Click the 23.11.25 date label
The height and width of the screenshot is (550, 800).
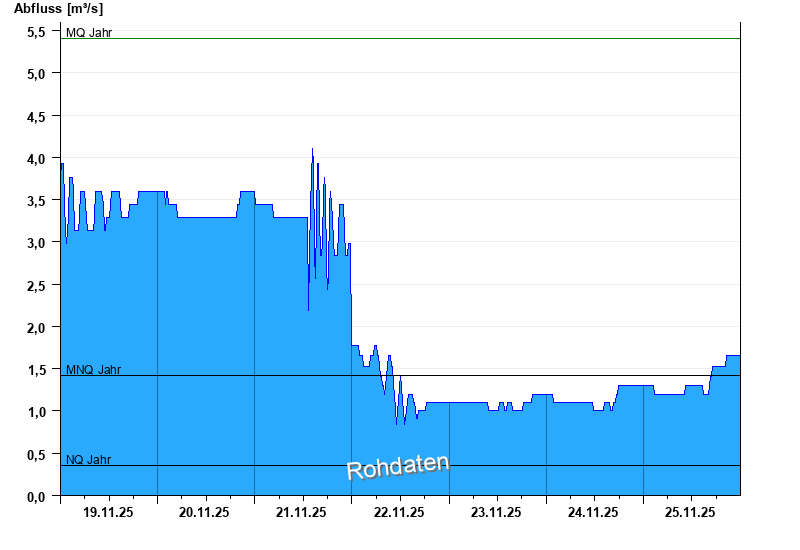point(496,512)
